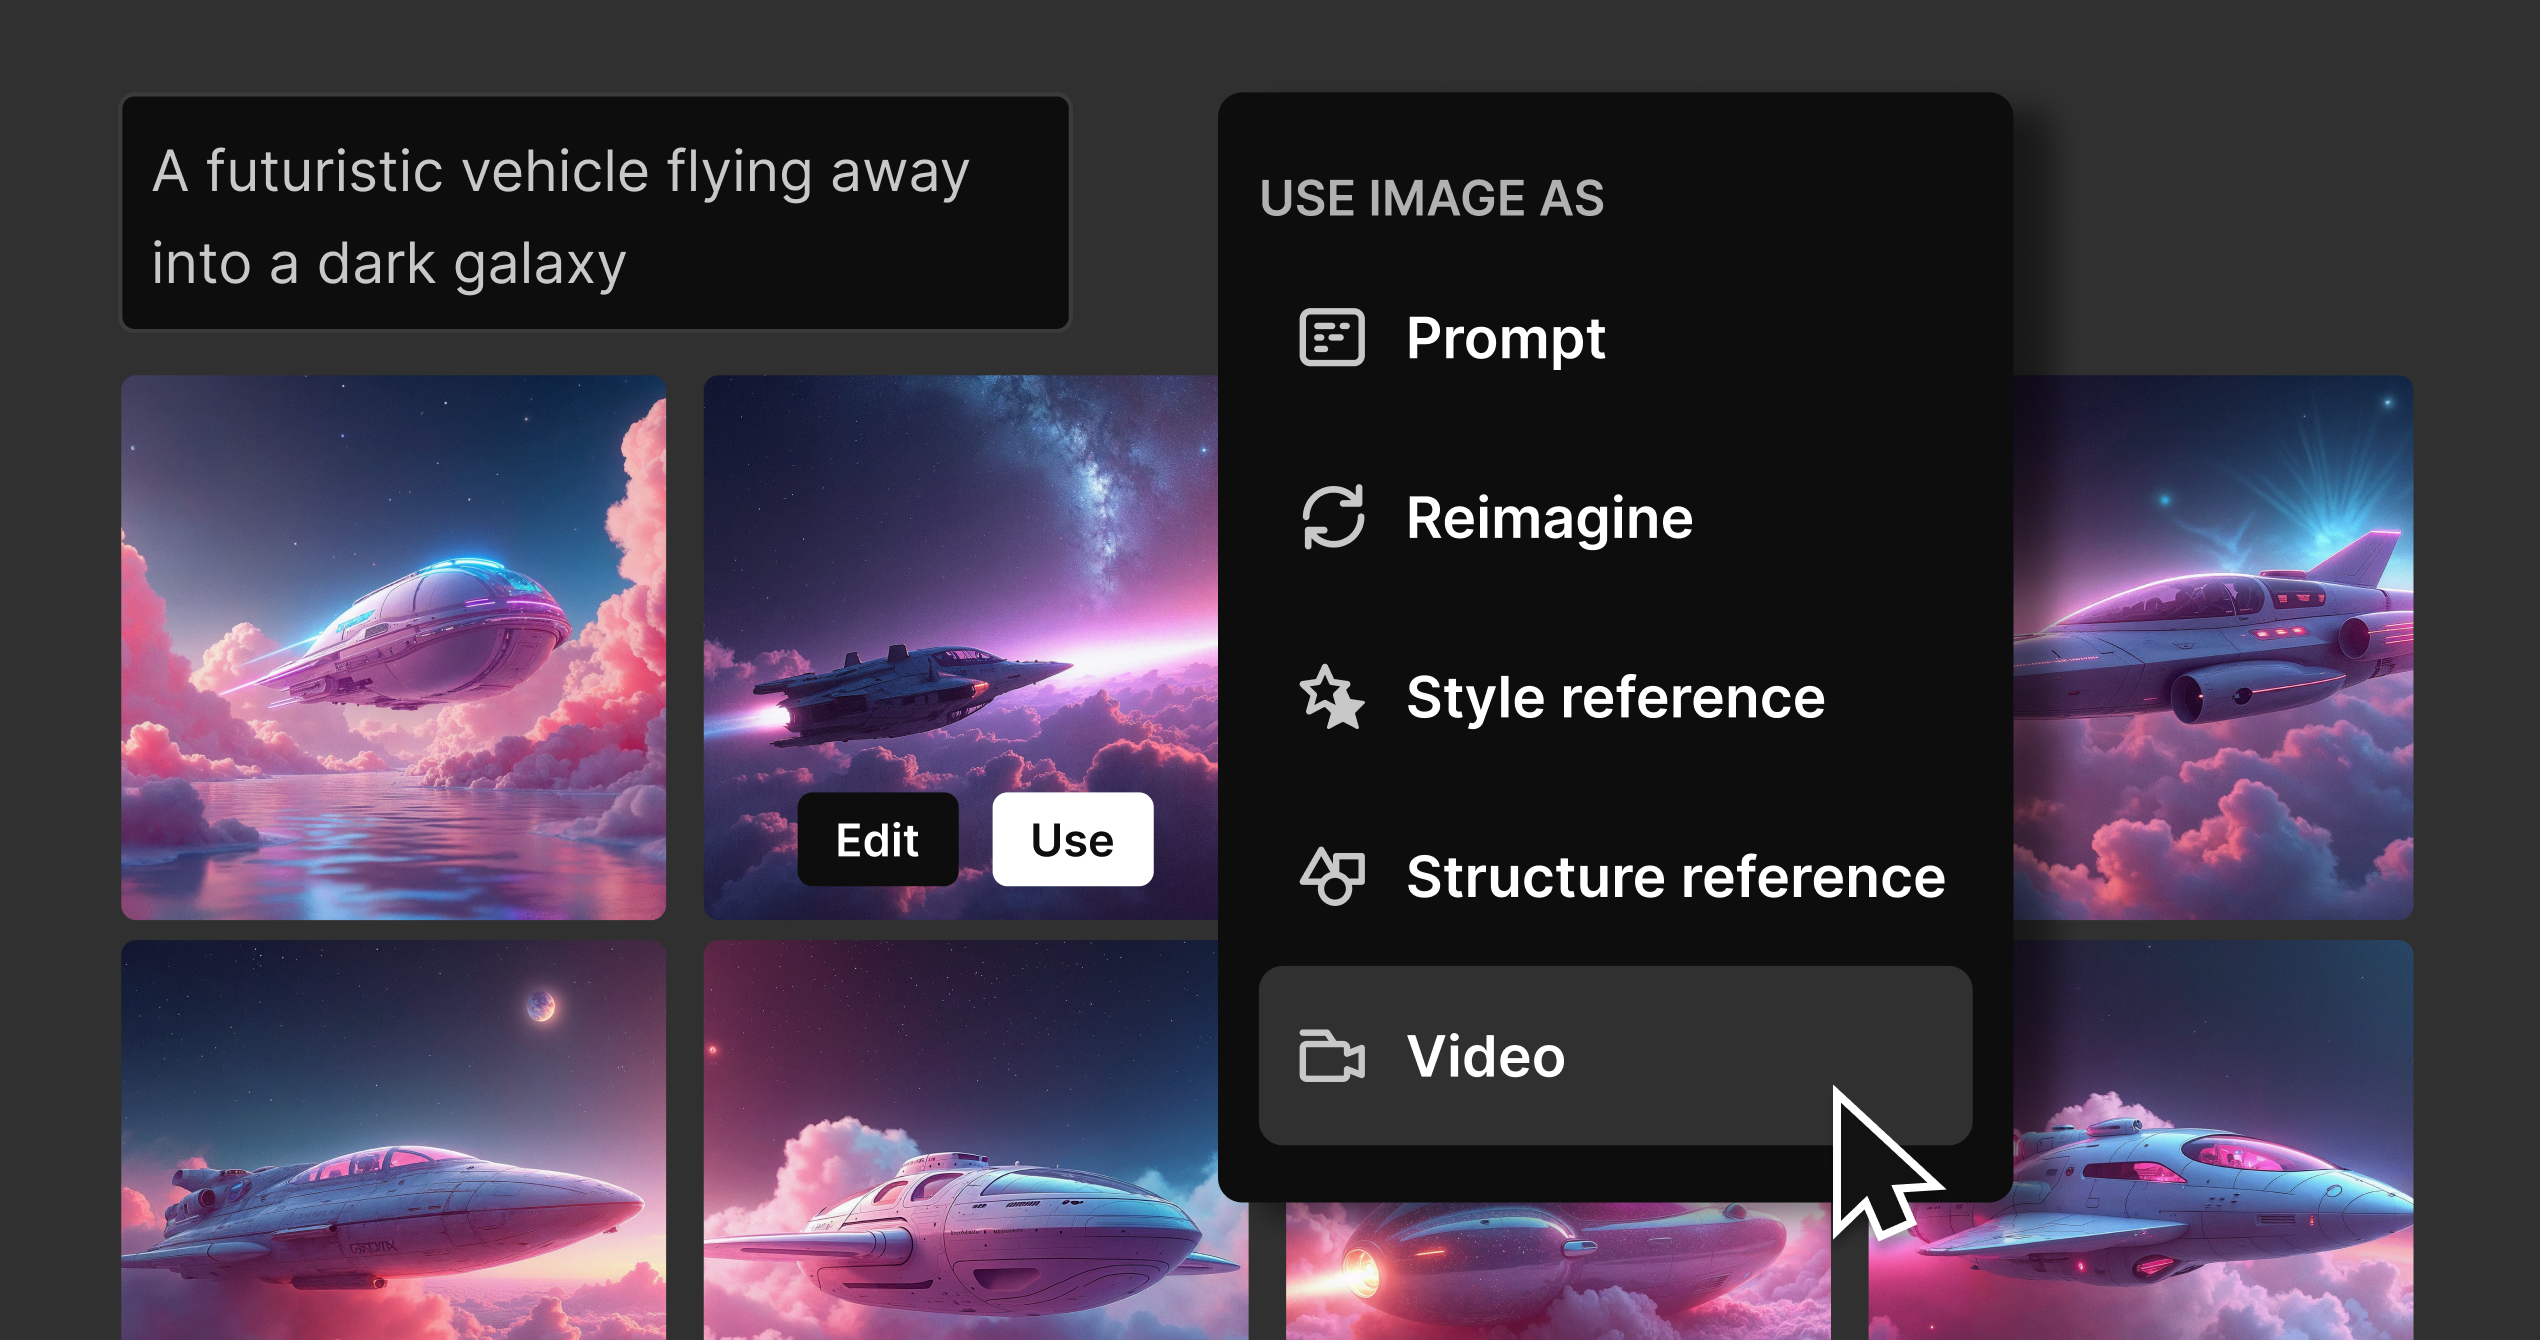Screen dimensions: 2540x1340
Task: Choose Video from the menu
Action: pos(1485,1056)
